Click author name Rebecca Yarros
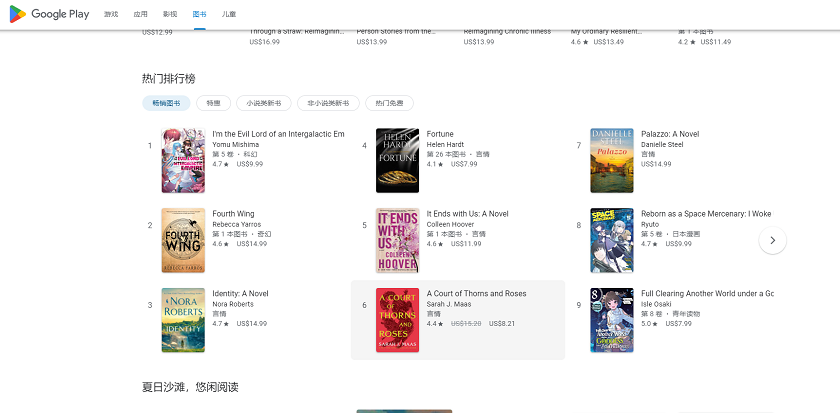 click(237, 224)
